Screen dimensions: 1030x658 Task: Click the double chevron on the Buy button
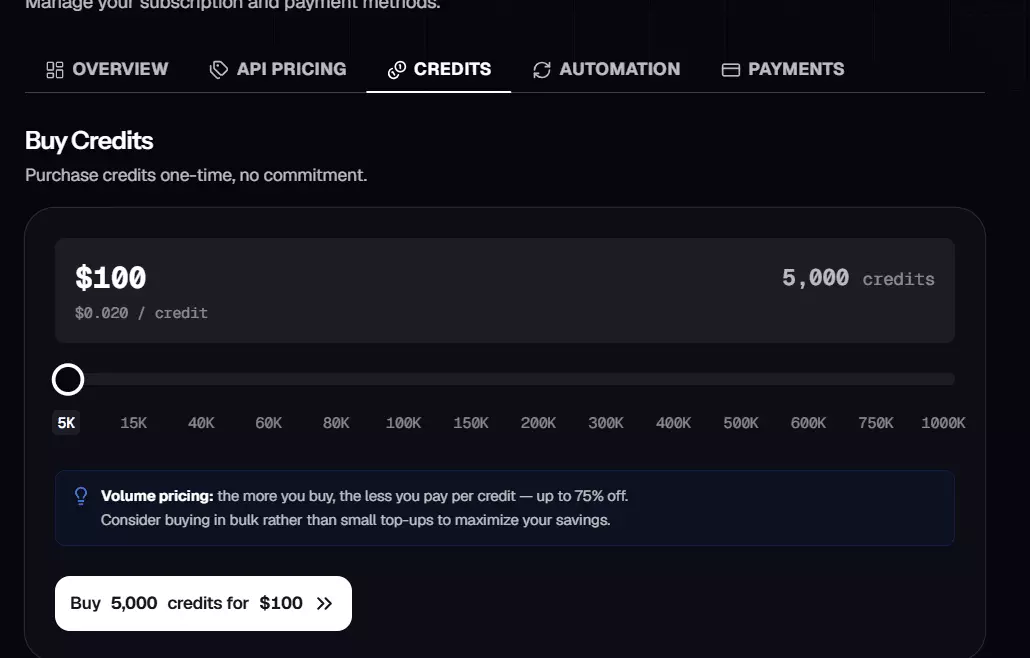tap(325, 603)
